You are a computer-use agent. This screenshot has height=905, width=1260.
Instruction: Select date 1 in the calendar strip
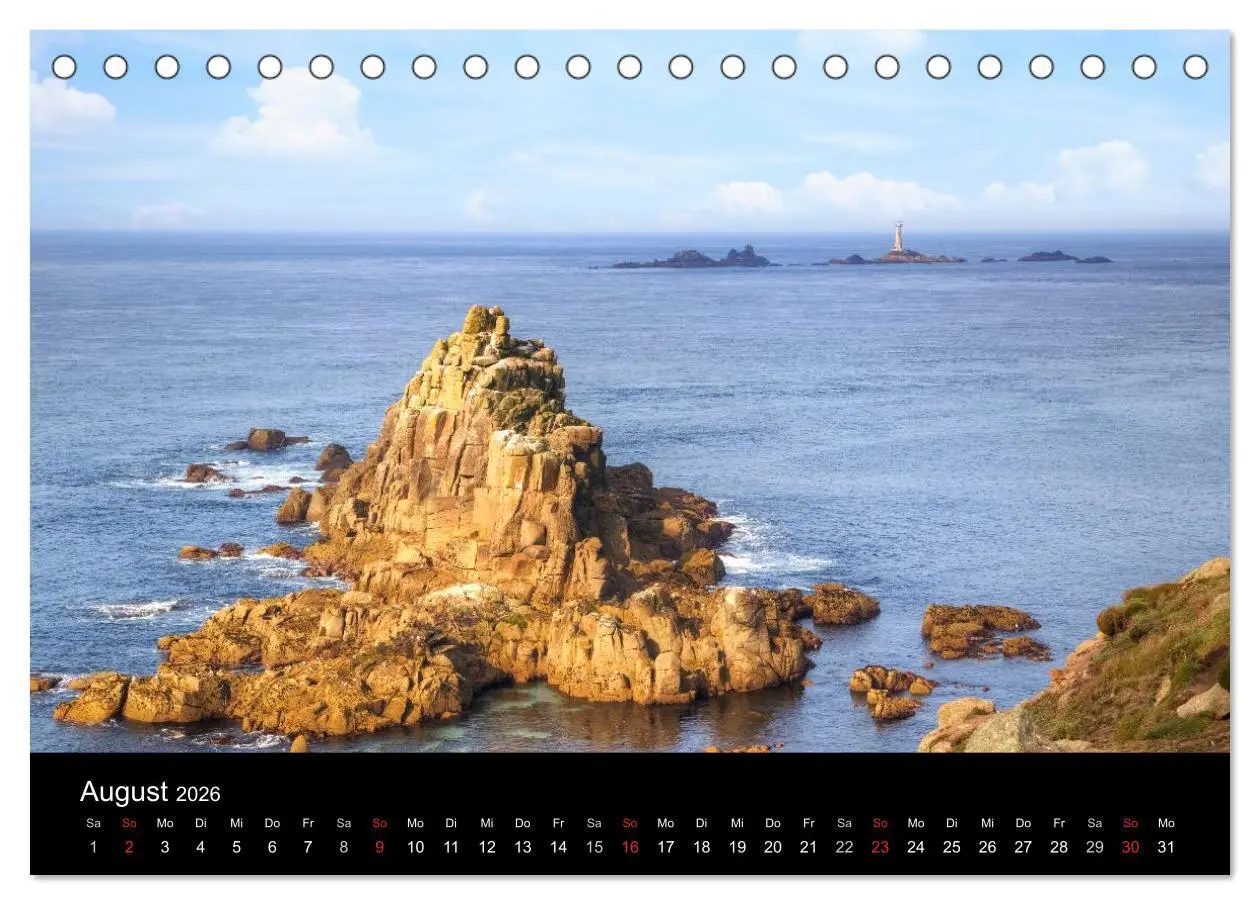click(x=94, y=847)
